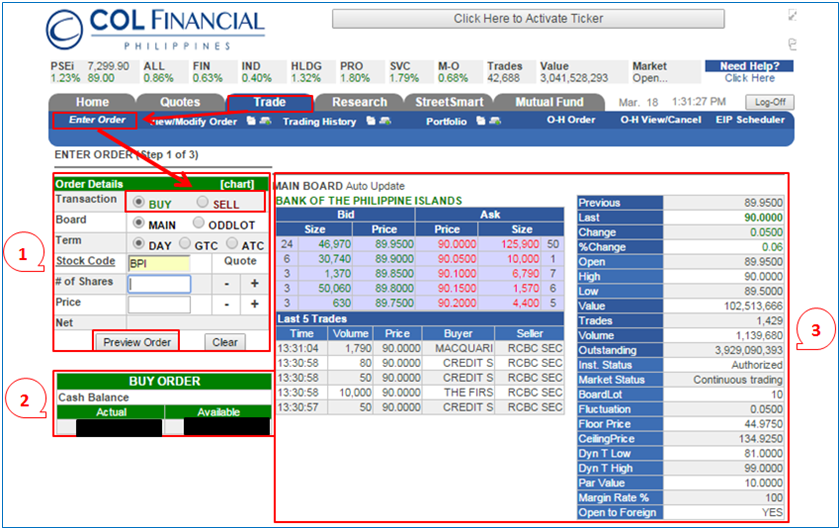Click the MACQUARI buyer cell
840x530 pixels.
coord(464,348)
